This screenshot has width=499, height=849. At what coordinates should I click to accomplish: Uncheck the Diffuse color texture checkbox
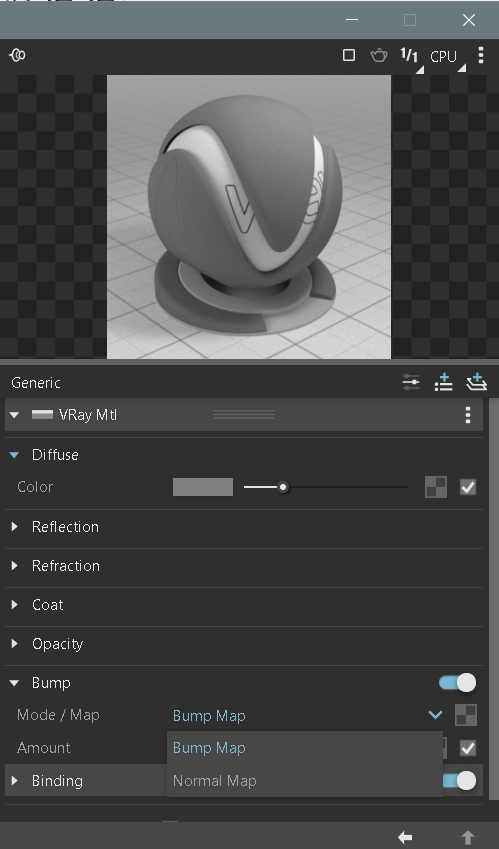pos(468,487)
